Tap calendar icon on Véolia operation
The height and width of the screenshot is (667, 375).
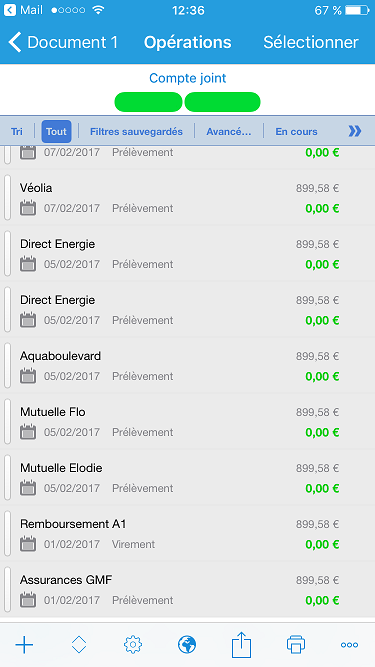click(28, 208)
